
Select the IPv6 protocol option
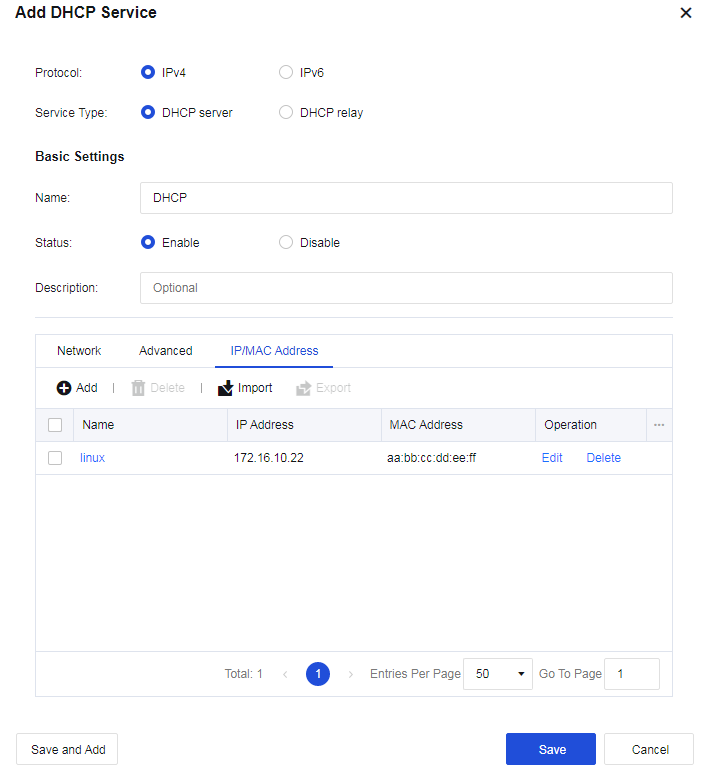point(286,72)
